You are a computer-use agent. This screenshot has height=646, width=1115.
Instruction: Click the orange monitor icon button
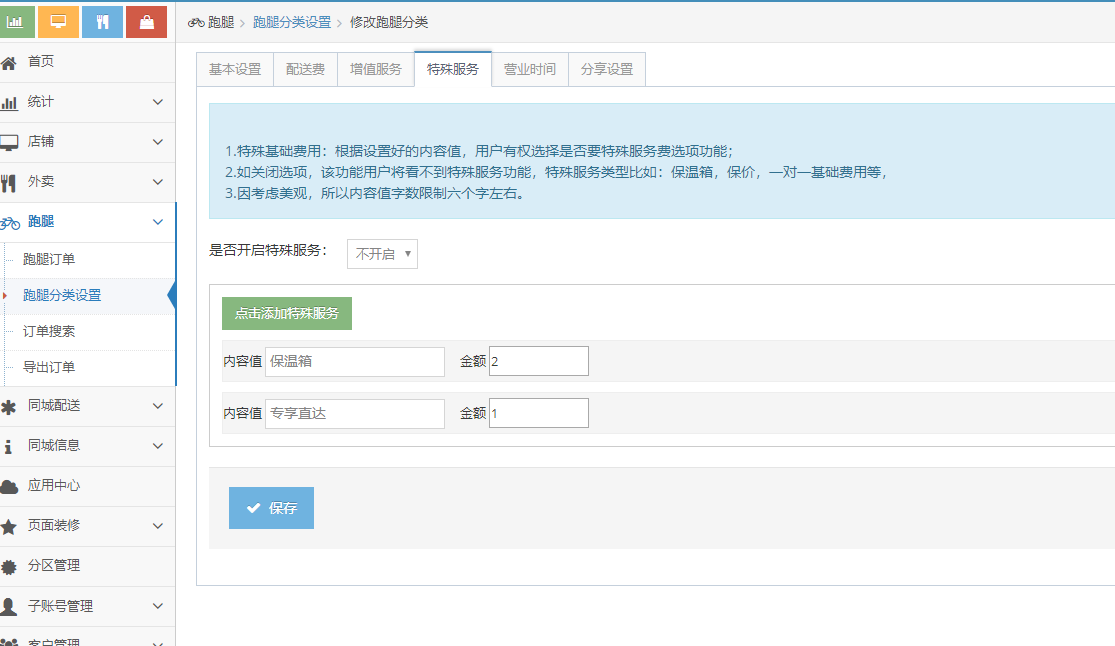(x=58, y=22)
